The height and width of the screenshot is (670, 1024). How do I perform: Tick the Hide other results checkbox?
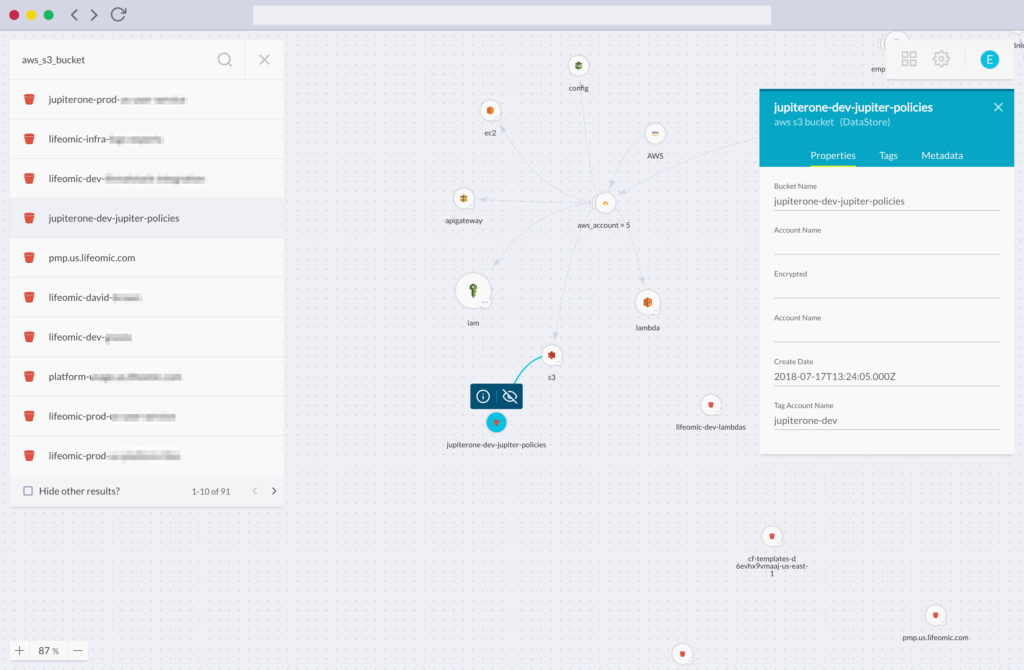click(28, 491)
